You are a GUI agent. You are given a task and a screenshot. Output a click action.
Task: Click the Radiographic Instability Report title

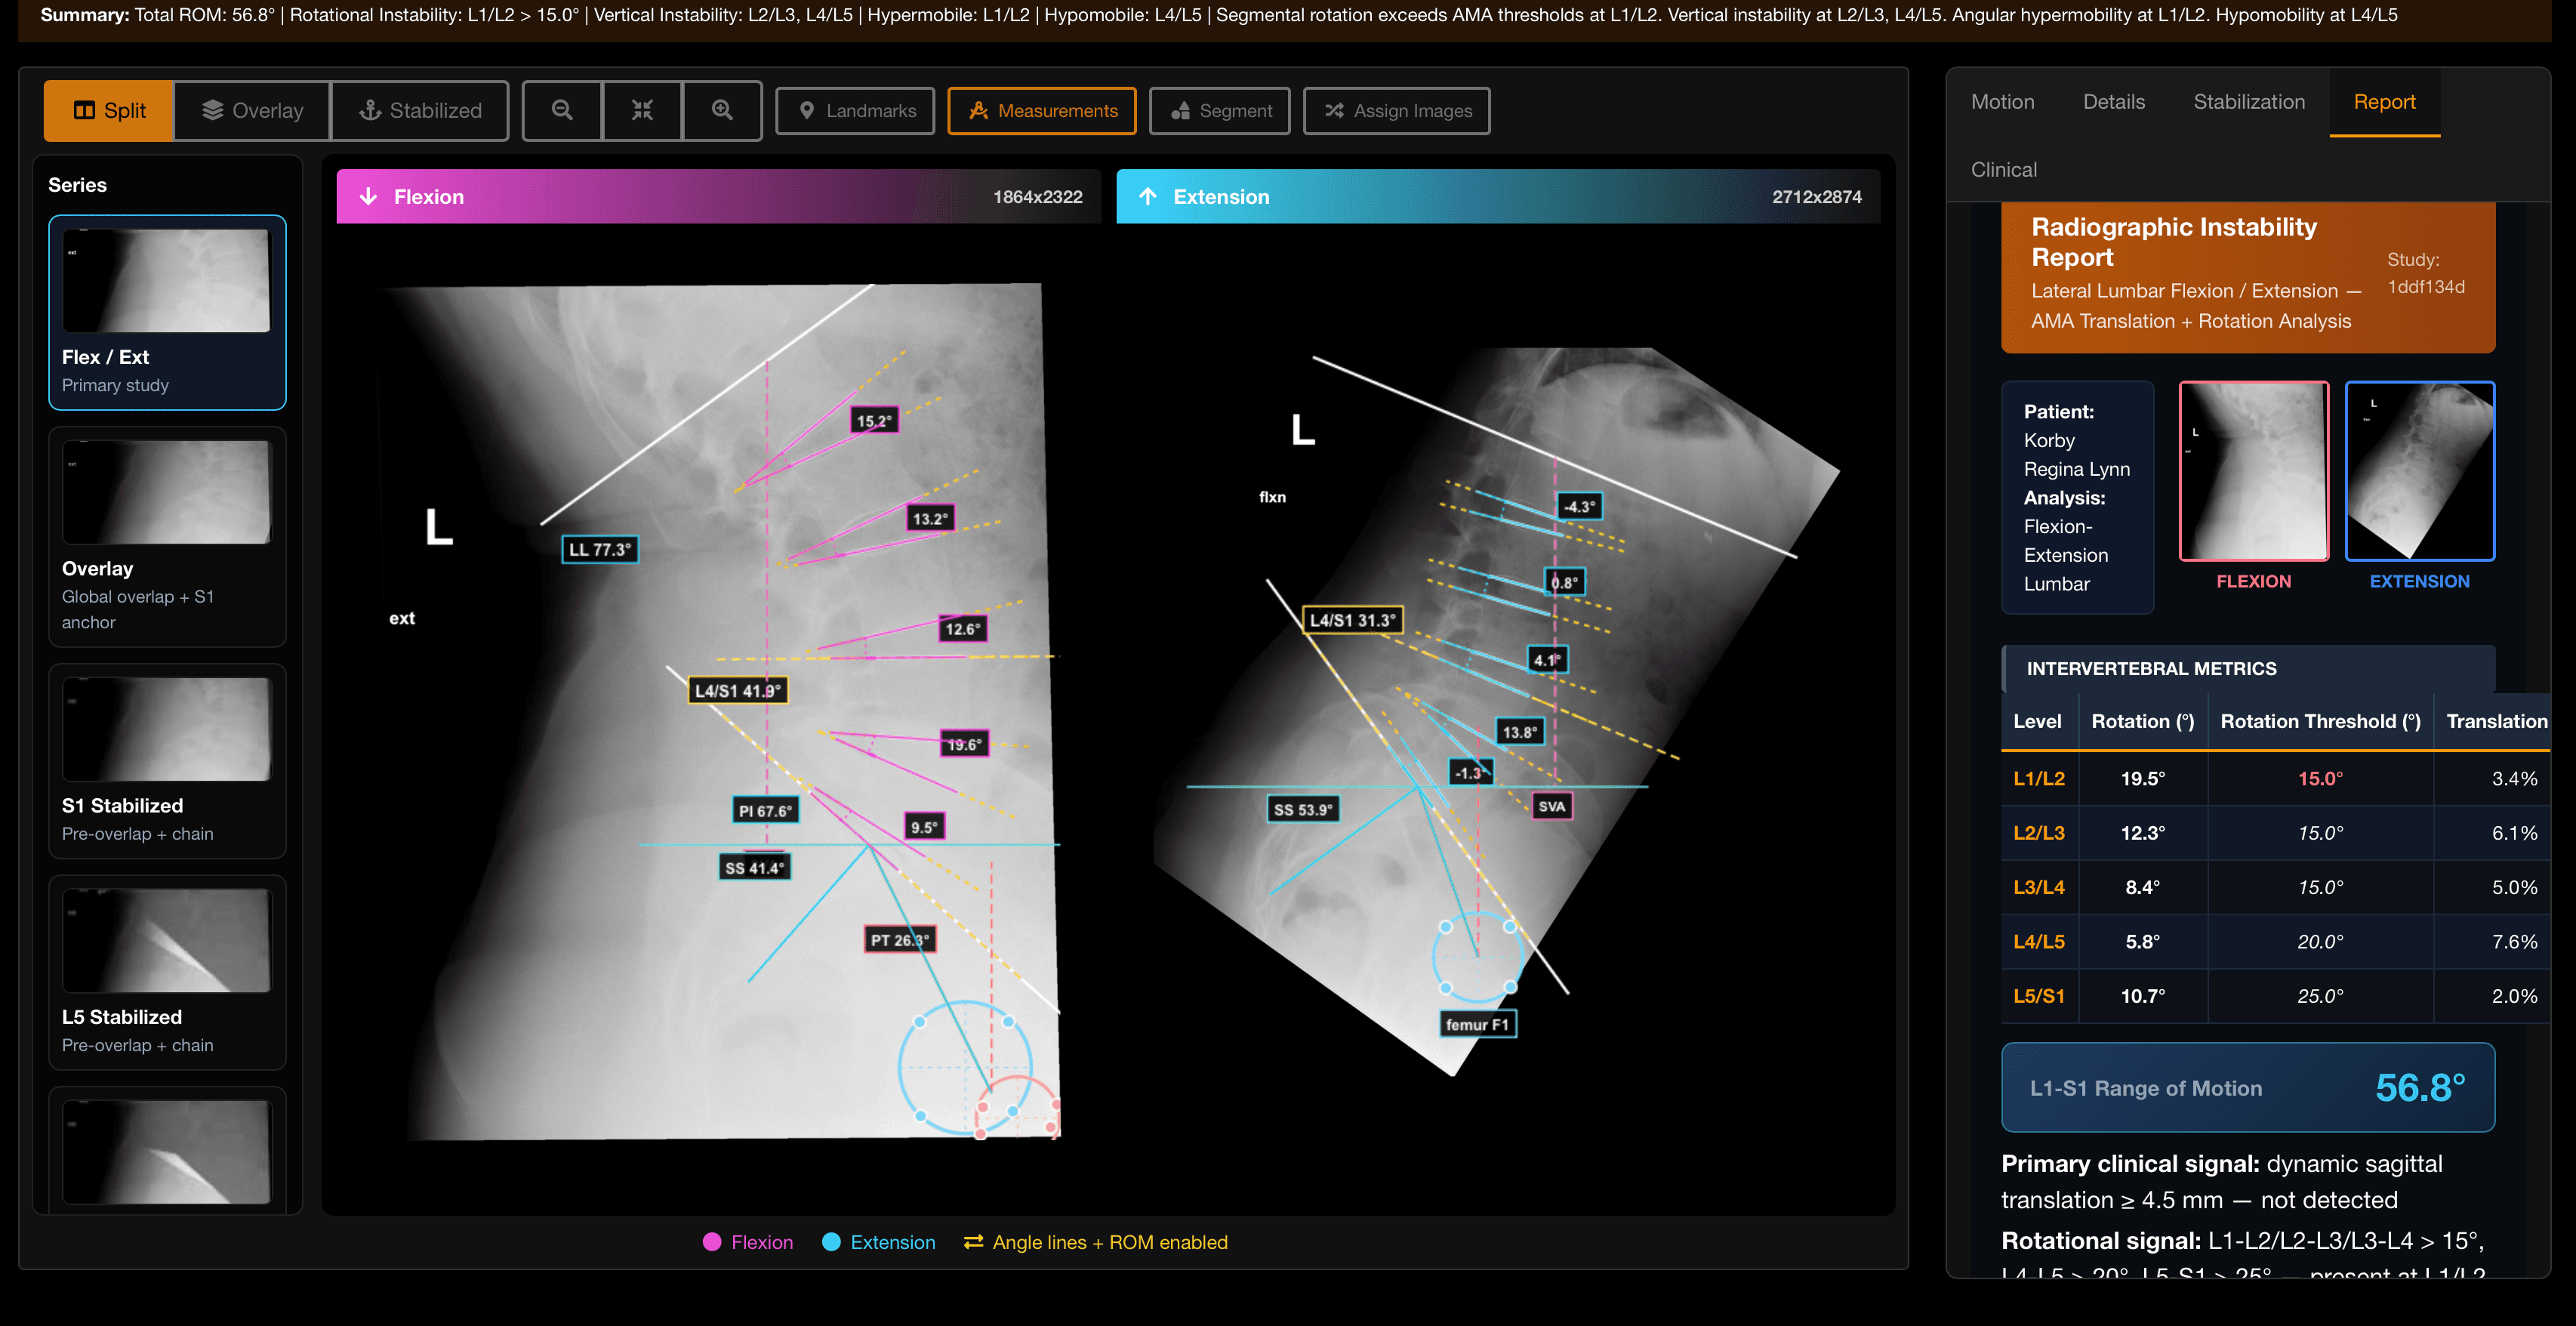point(2173,242)
